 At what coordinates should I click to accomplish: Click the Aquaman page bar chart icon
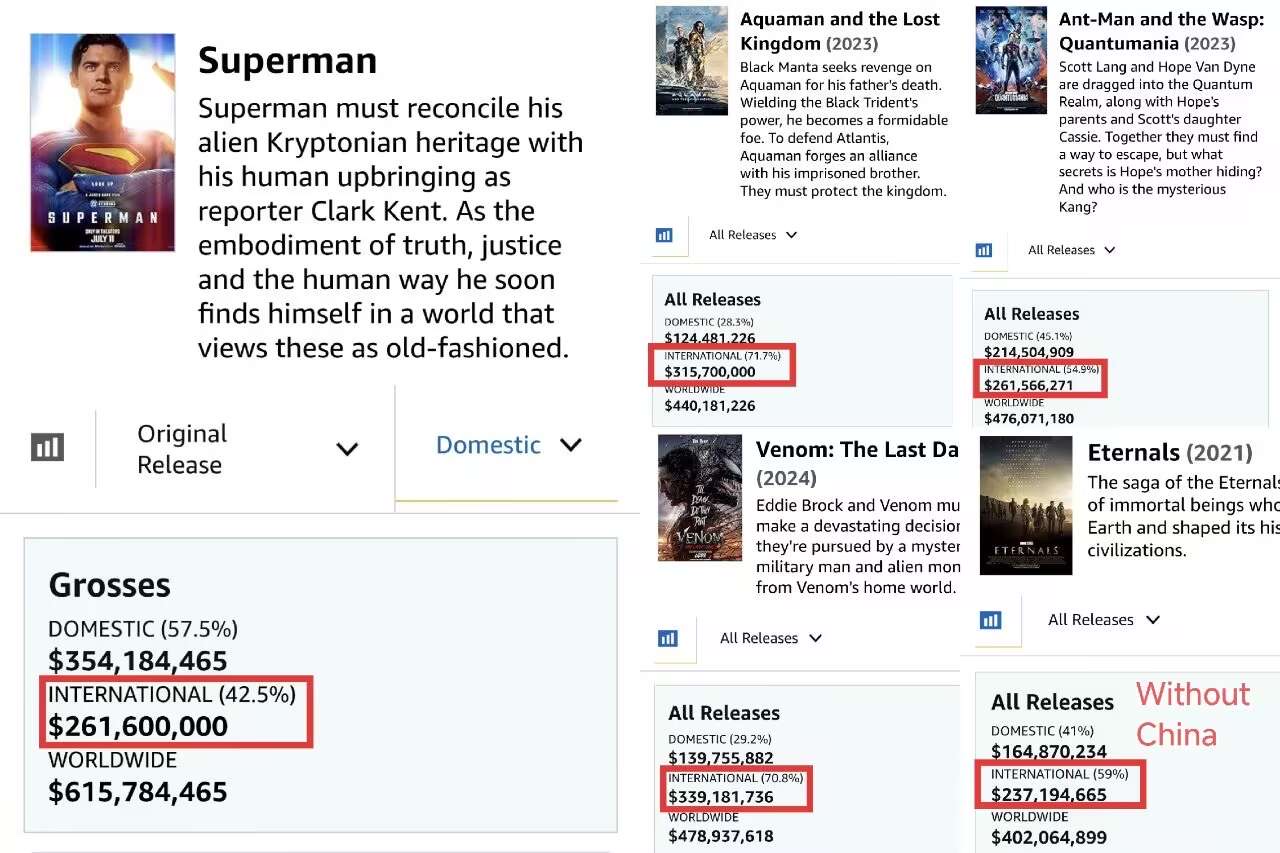click(664, 235)
